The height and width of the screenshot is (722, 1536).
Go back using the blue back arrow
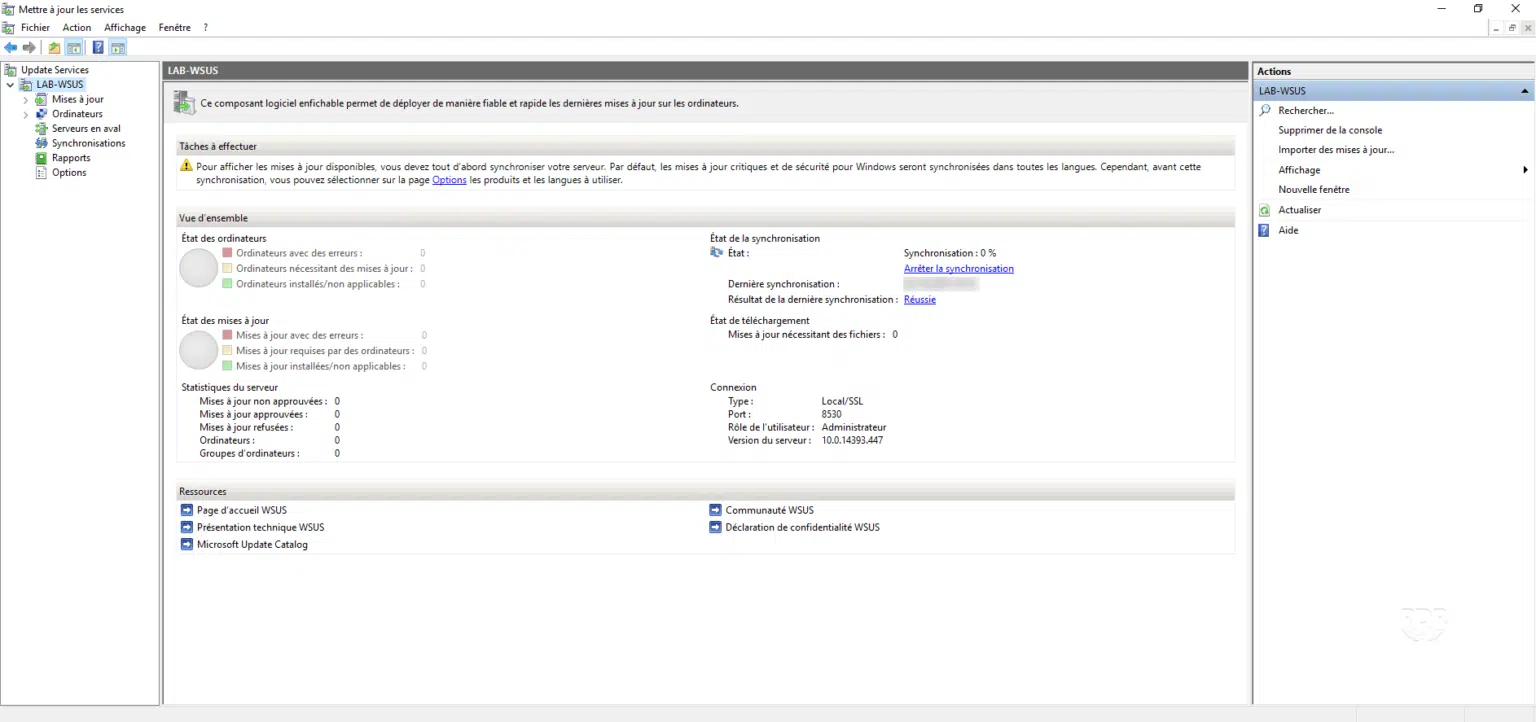point(10,47)
